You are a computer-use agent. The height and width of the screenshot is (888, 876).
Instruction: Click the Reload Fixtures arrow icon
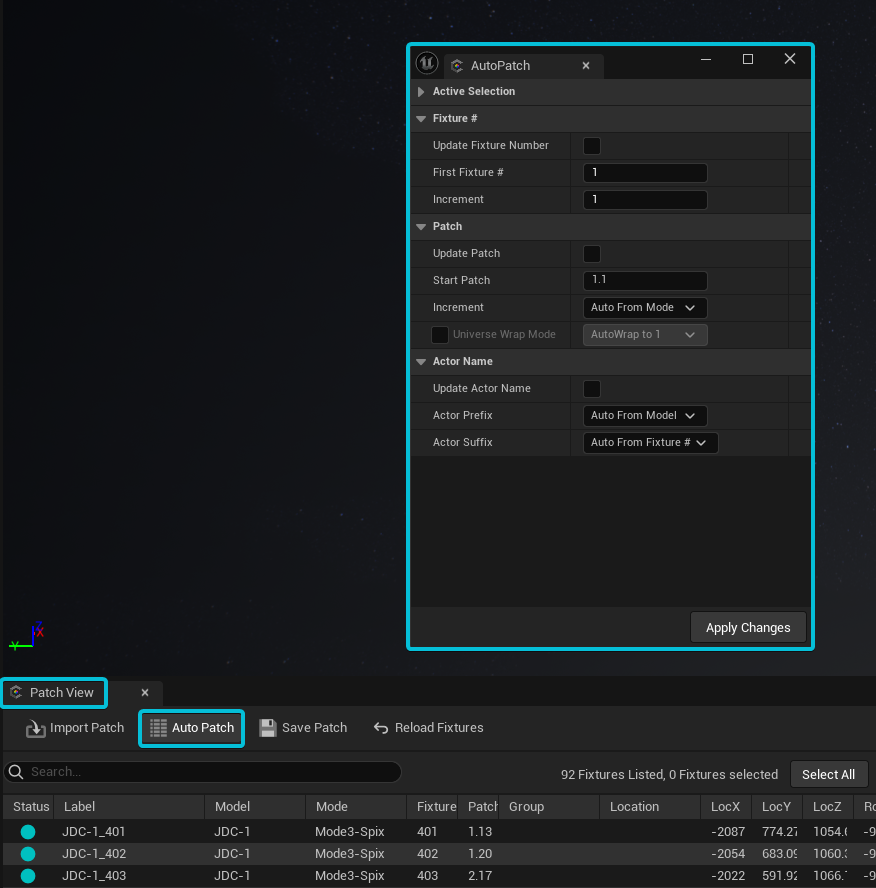(381, 728)
